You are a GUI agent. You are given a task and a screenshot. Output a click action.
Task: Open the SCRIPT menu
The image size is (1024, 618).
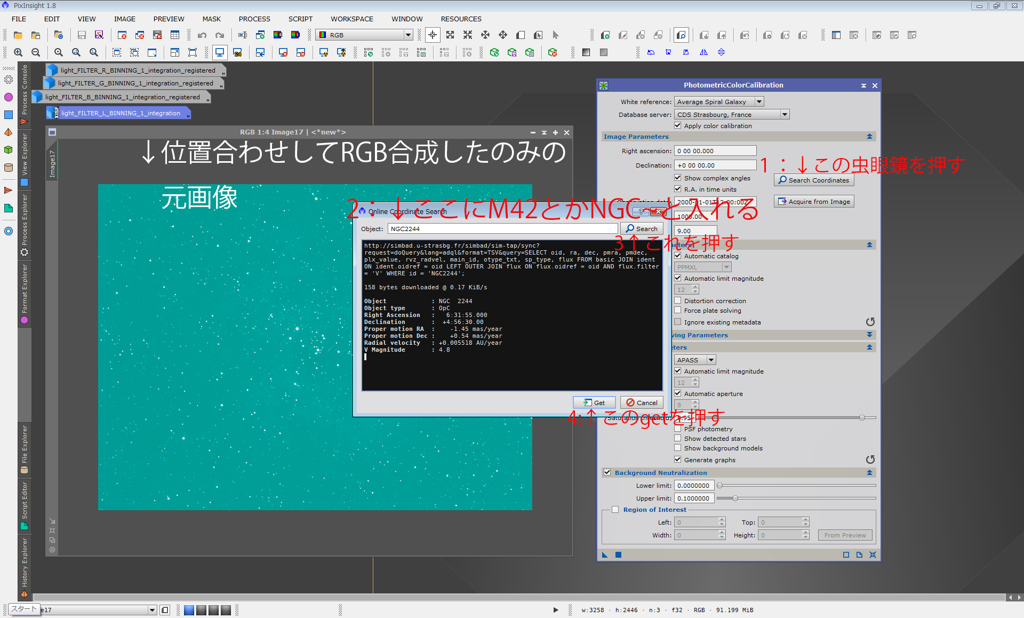(300, 19)
